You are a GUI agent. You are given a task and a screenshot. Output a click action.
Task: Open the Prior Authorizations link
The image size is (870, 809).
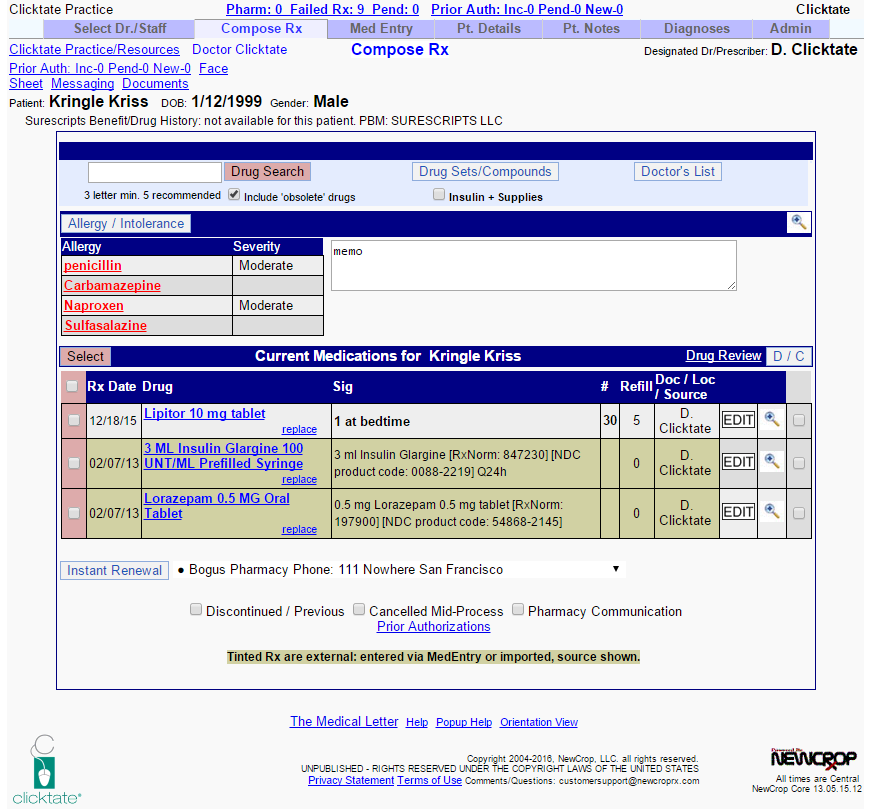(433, 627)
